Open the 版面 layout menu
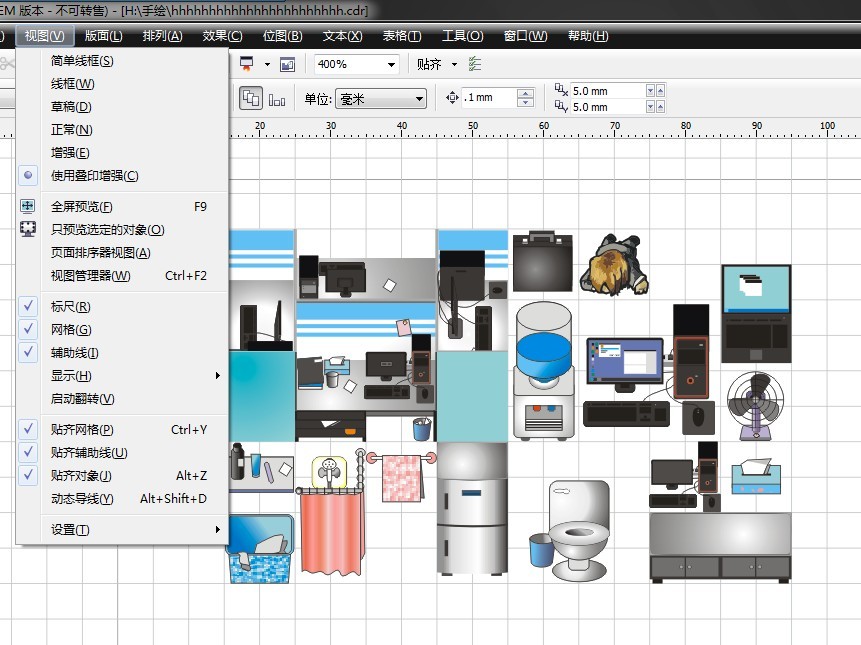This screenshot has width=861, height=645. pos(103,36)
